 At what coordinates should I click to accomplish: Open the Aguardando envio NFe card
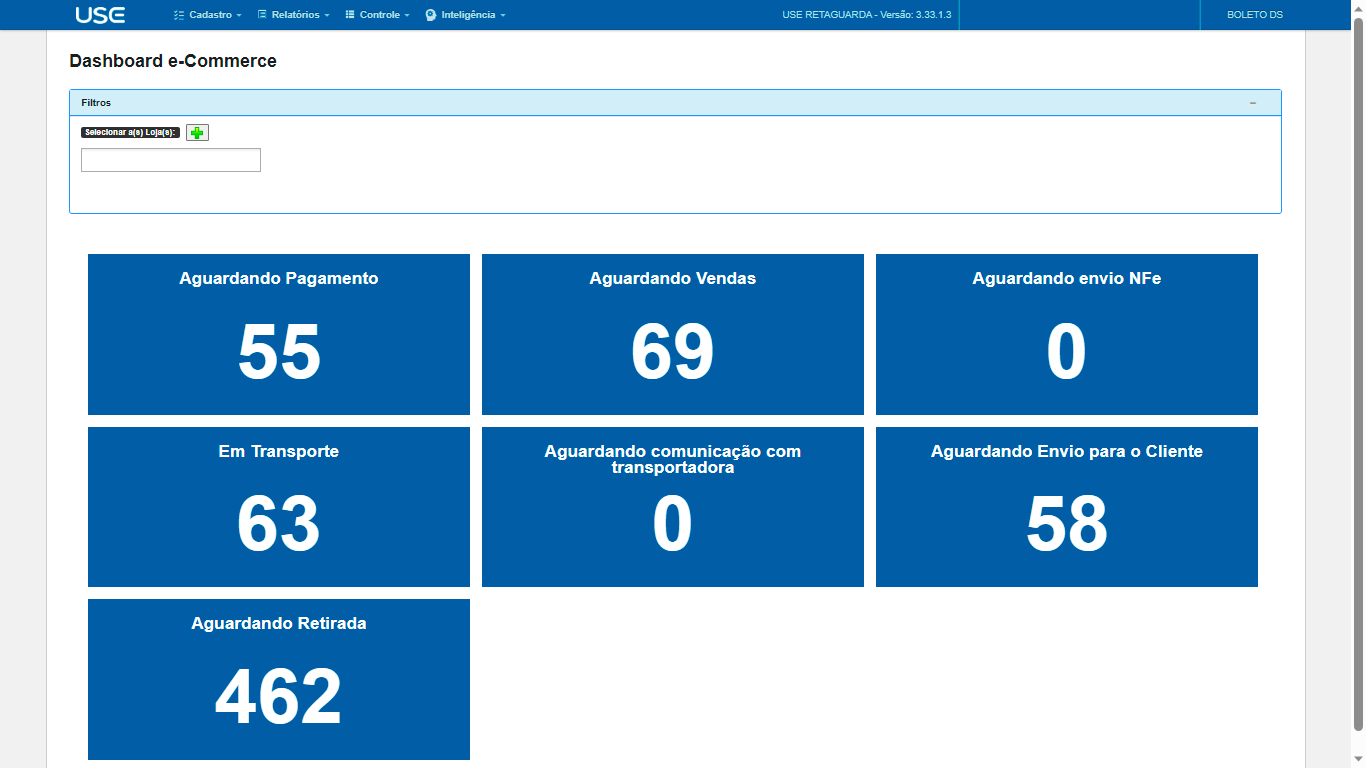(x=1067, y=334)
